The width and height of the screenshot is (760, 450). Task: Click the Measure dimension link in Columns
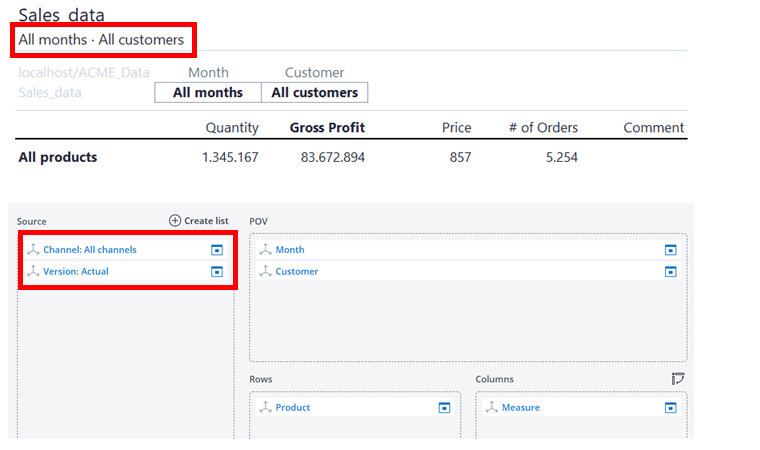(520, 408)
